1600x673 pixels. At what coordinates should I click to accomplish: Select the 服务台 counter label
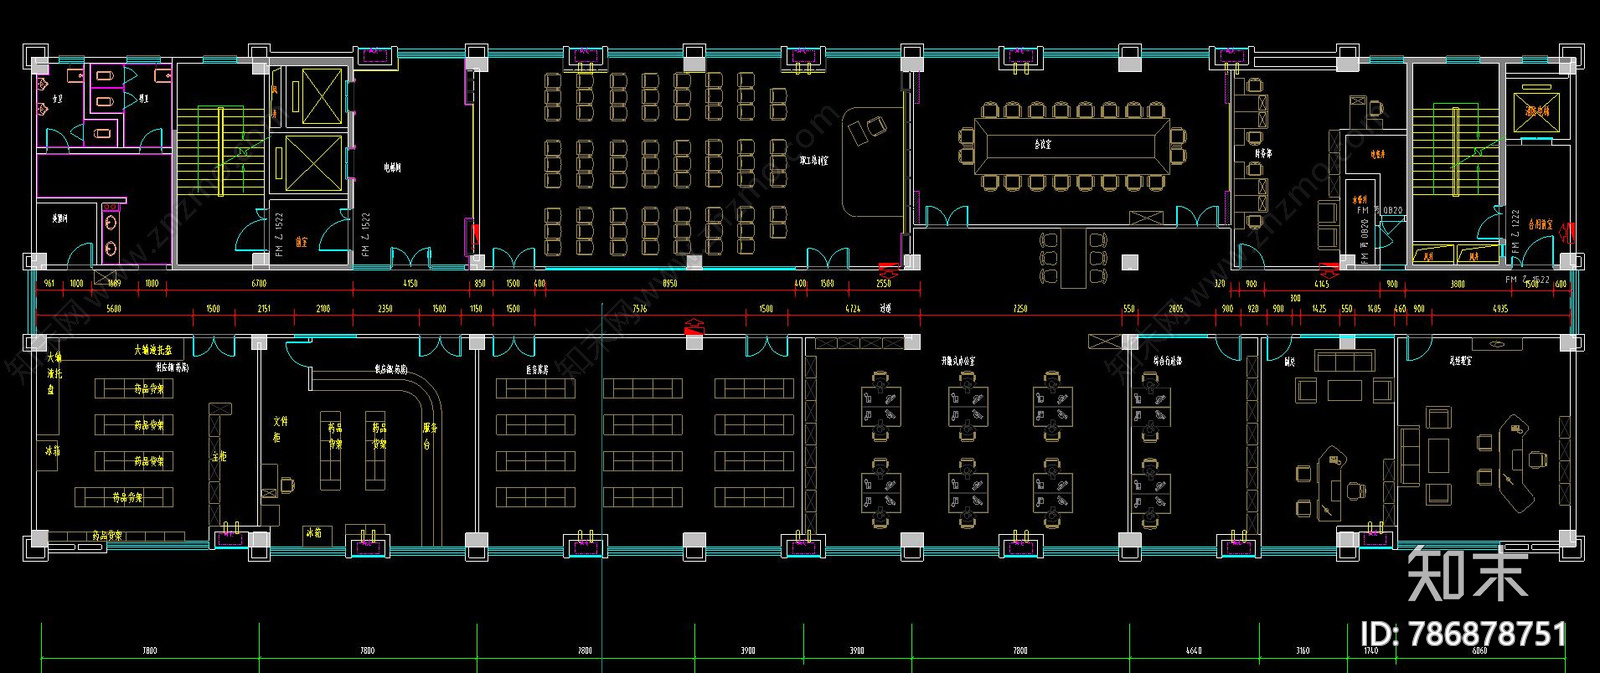pyautogui.click(x=430, y=436)
